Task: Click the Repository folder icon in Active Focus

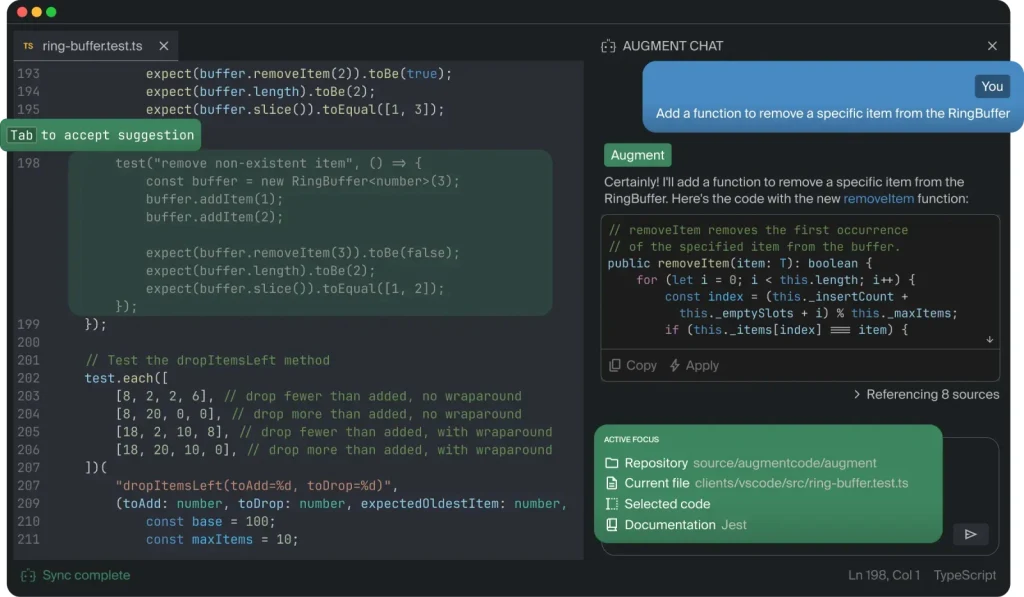Action: (612, 463)
